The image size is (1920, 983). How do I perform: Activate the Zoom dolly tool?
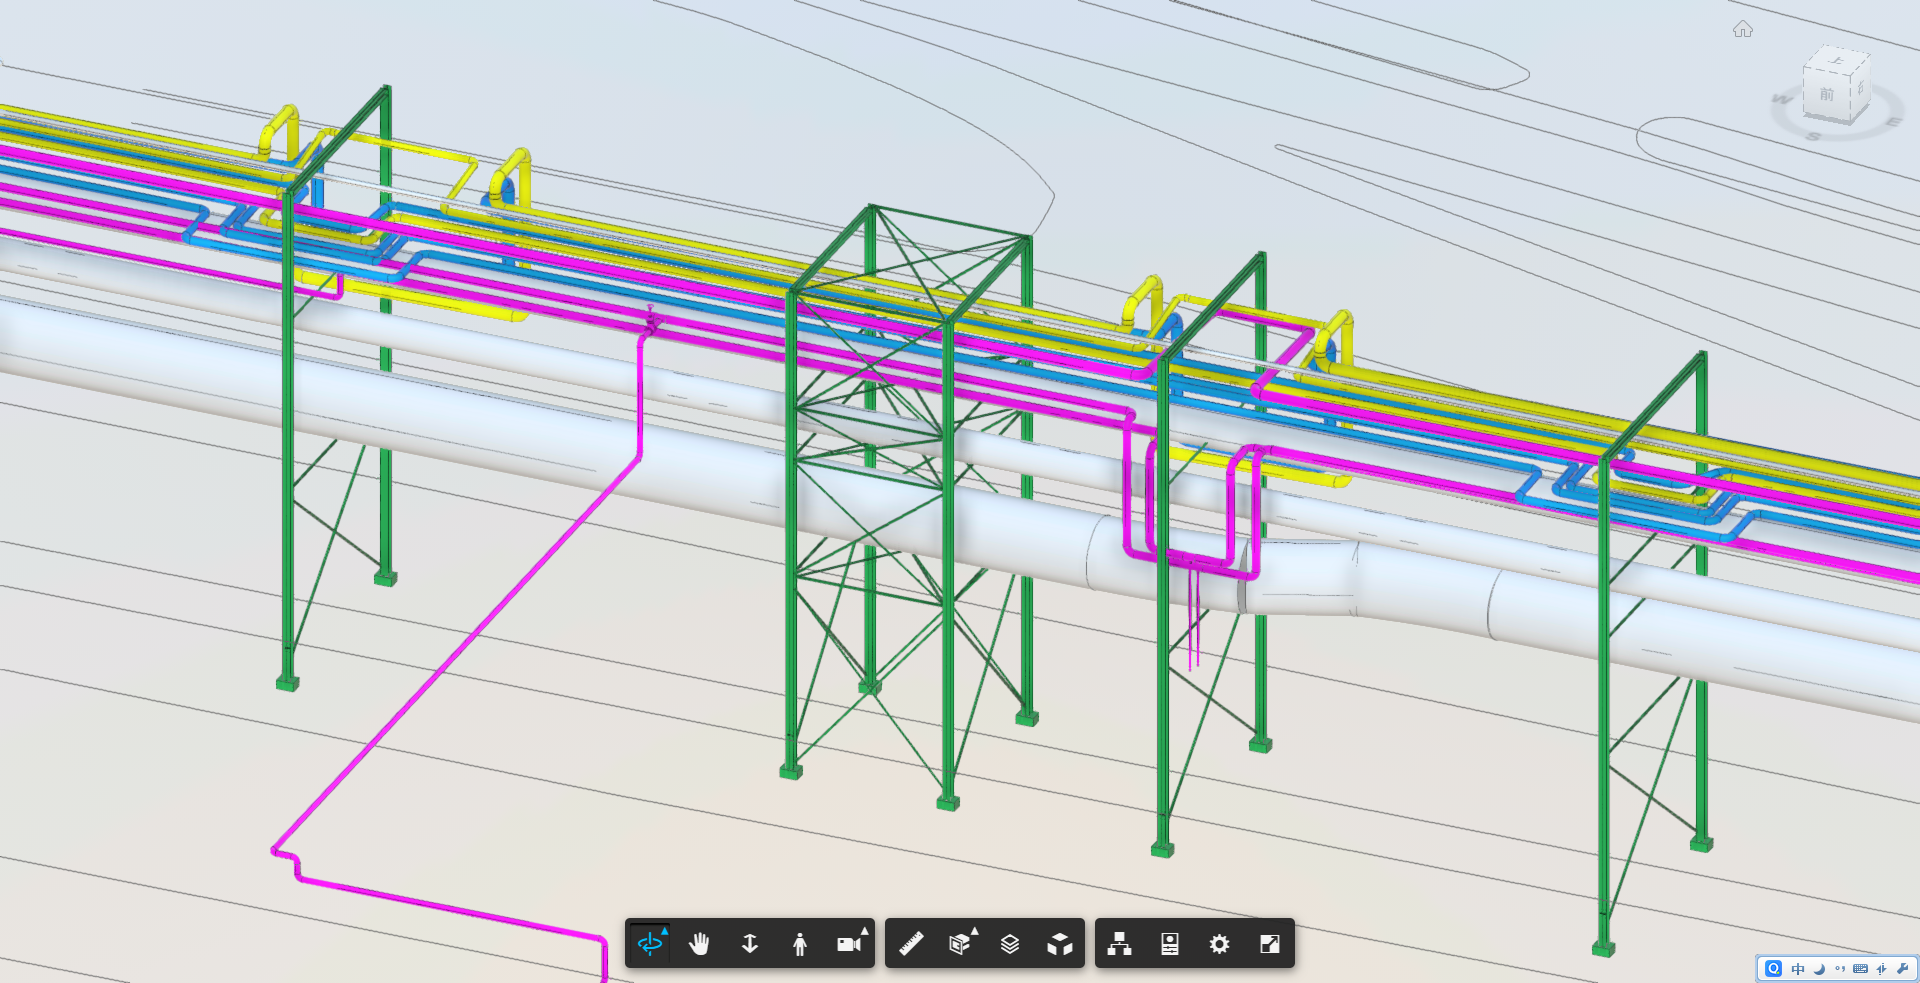pos(749,944)
